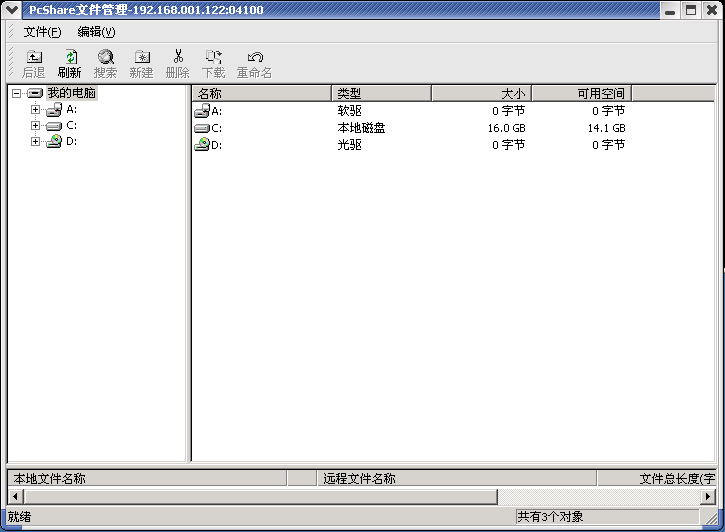Open the 文件(F) menu
This screenshot has height=532, width=725.
42,31
